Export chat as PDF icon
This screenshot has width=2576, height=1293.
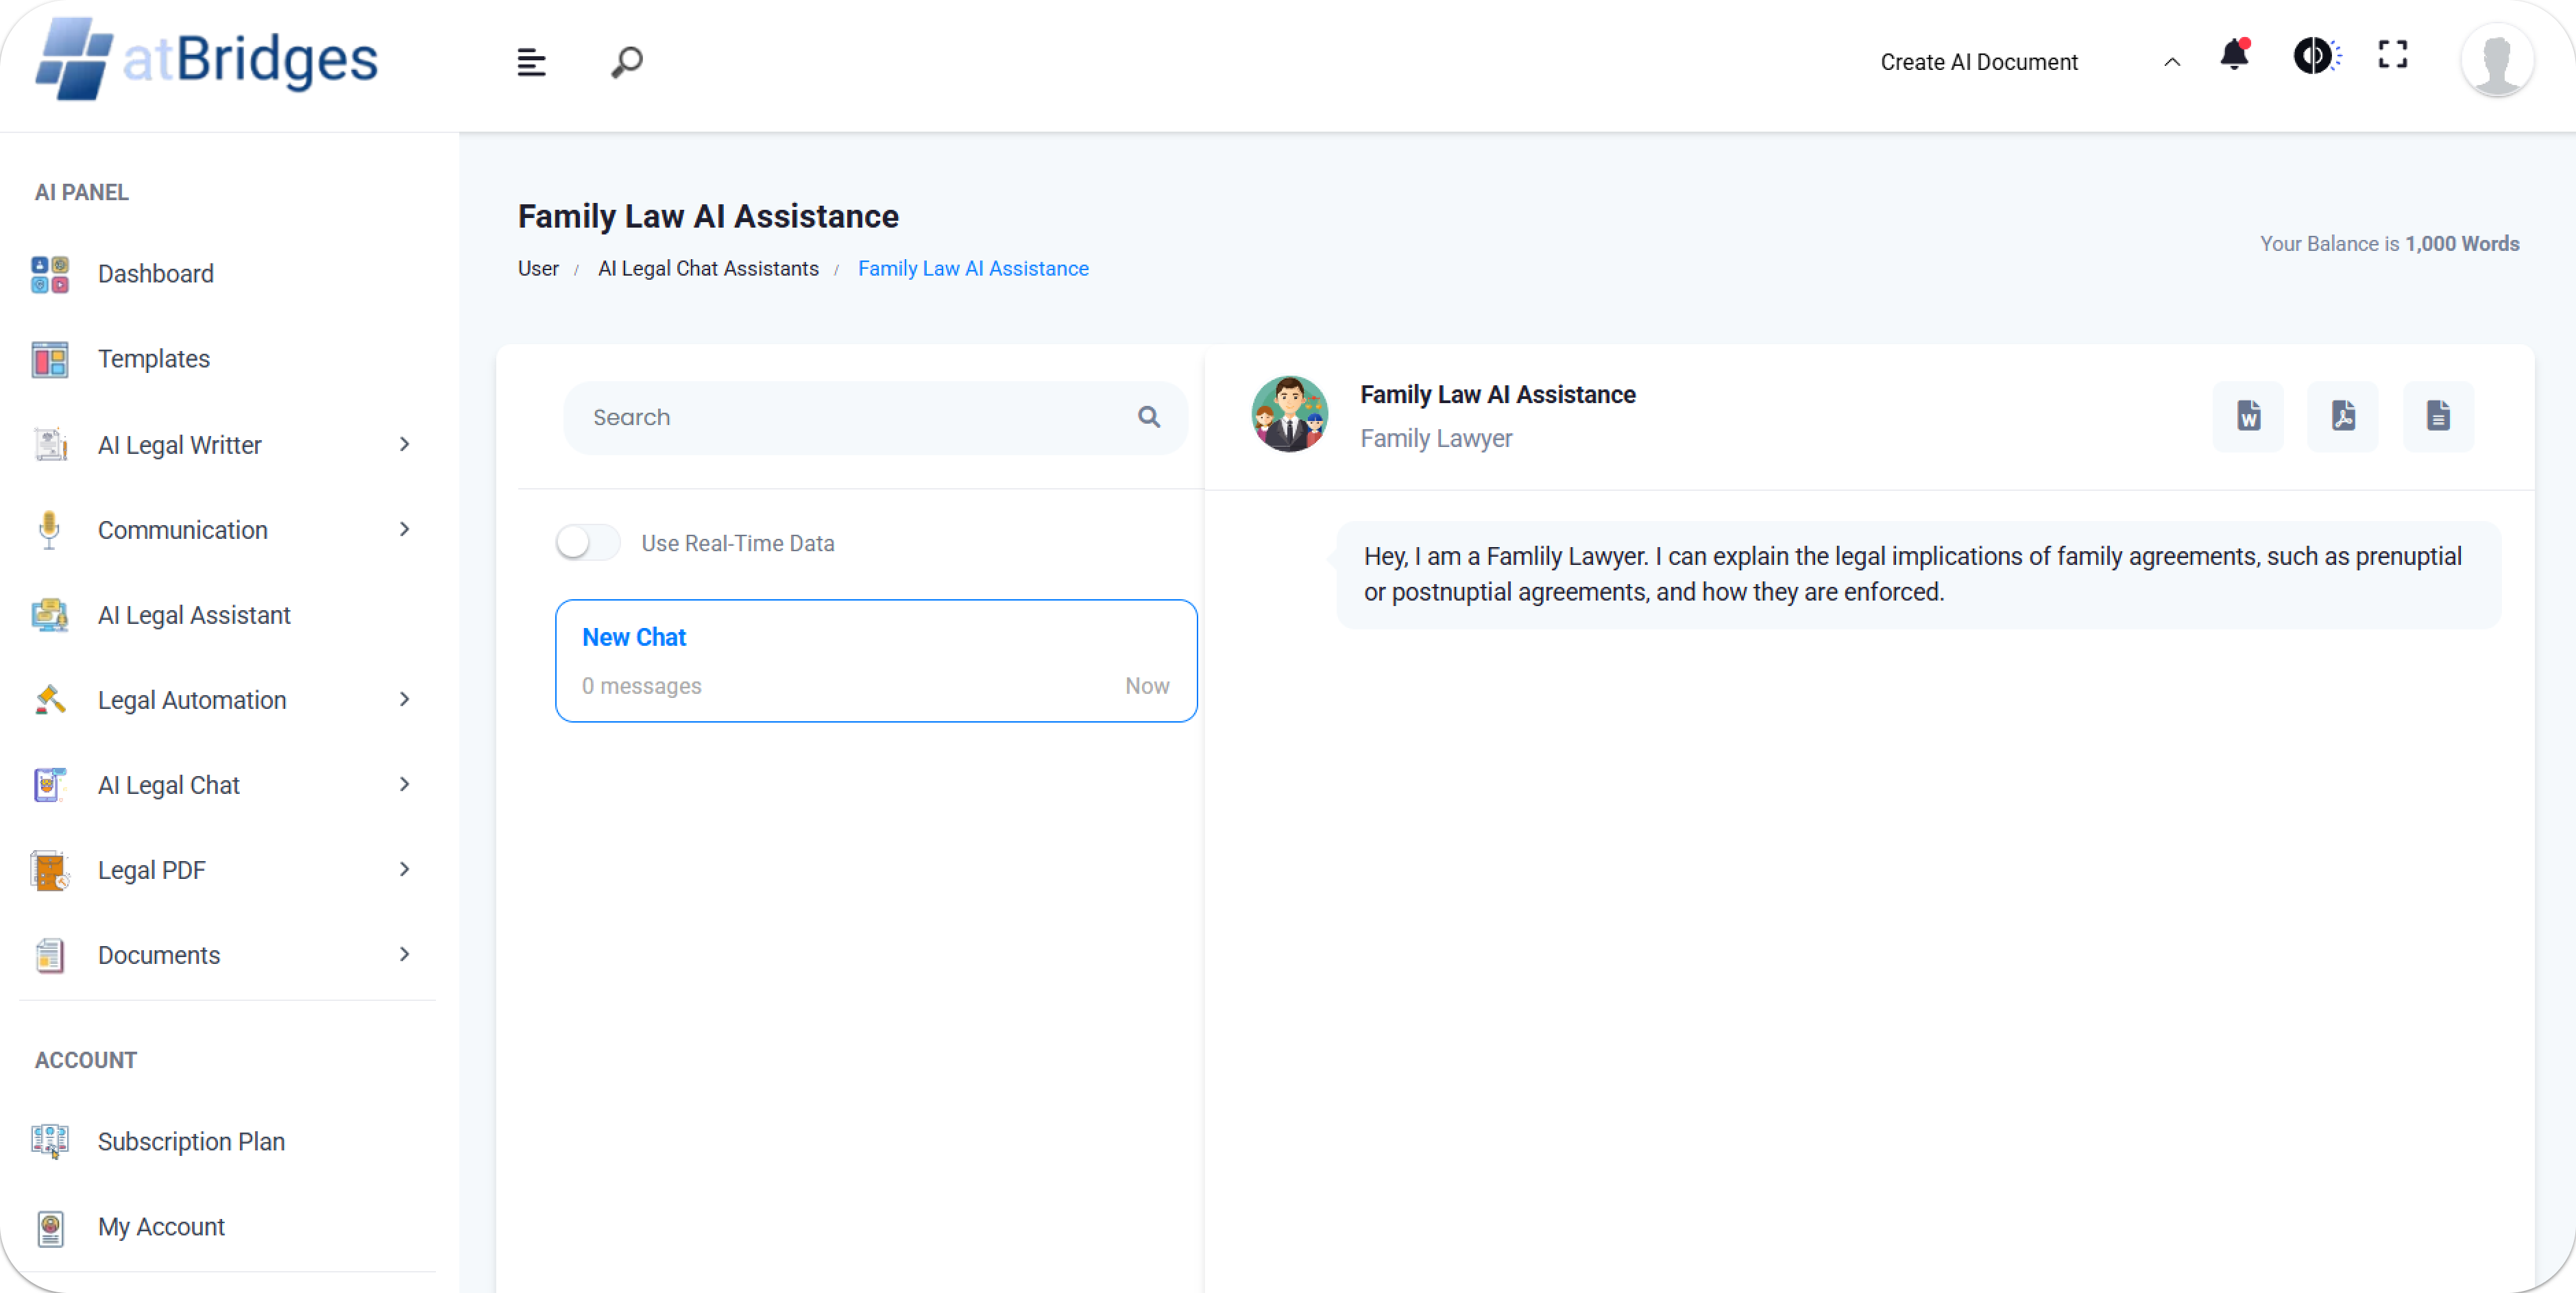2343,416
